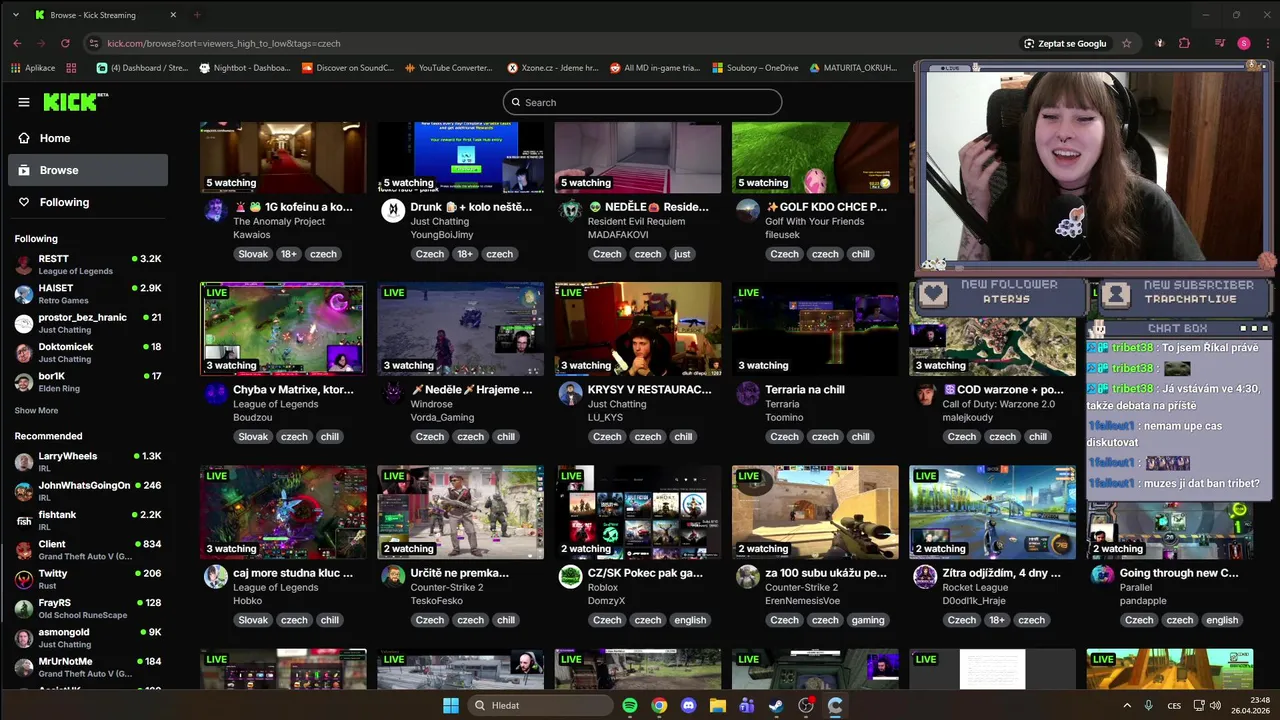Open the browser extensions puzzle icon

click(x=1185, y=43)
